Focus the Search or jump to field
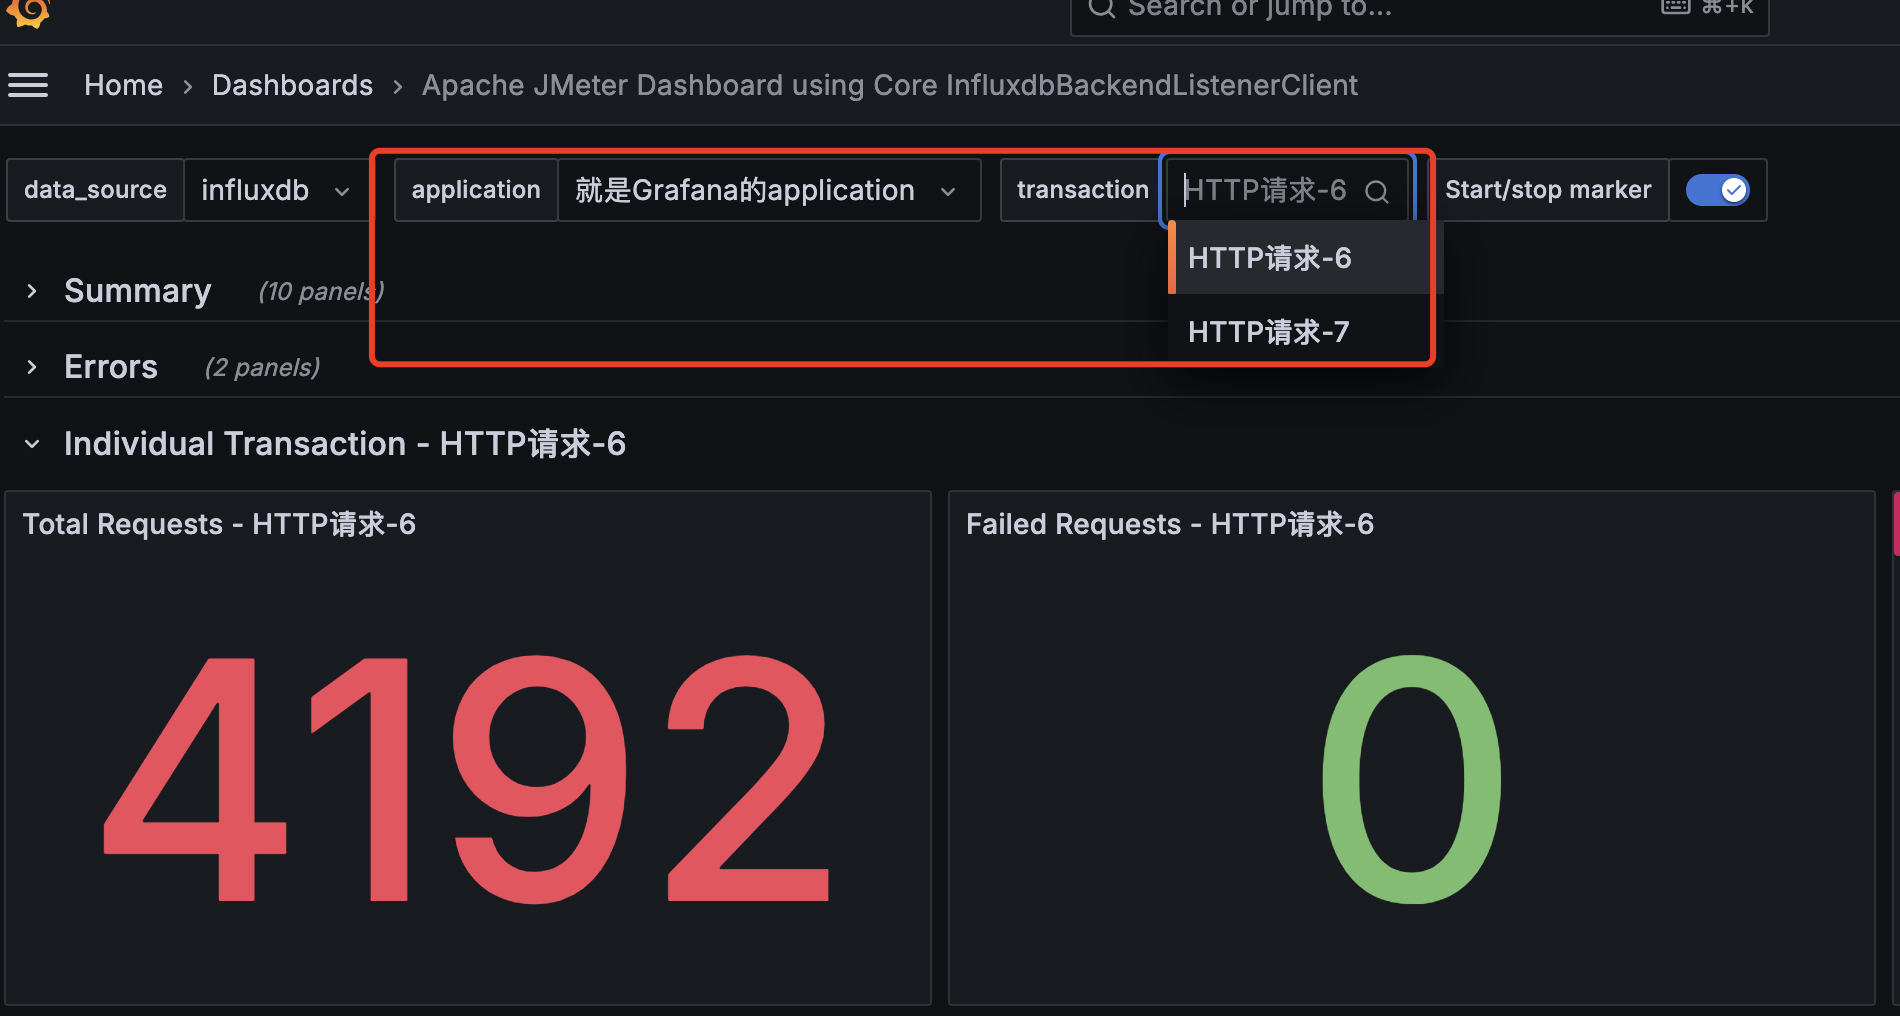This screenshot has width=1900, height=1016. click(1419, 12)
